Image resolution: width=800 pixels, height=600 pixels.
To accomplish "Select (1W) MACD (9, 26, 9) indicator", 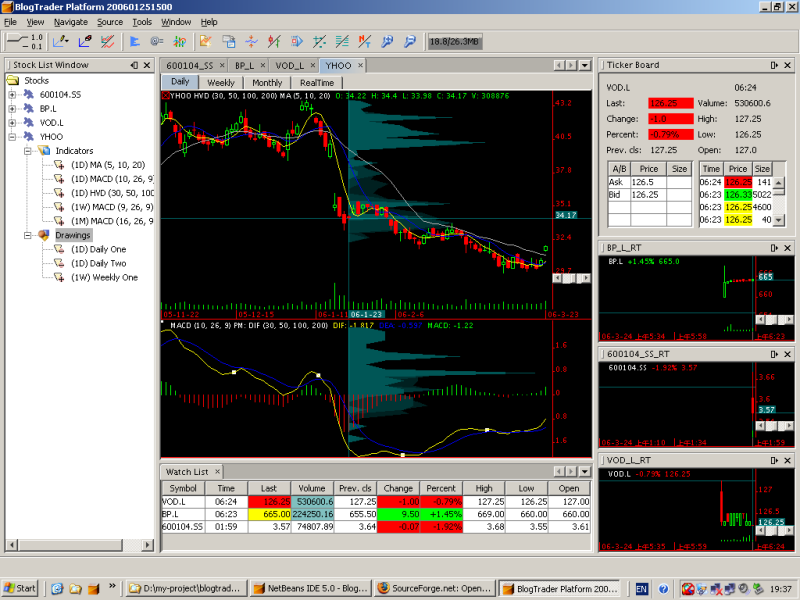I will click(112, 207).
